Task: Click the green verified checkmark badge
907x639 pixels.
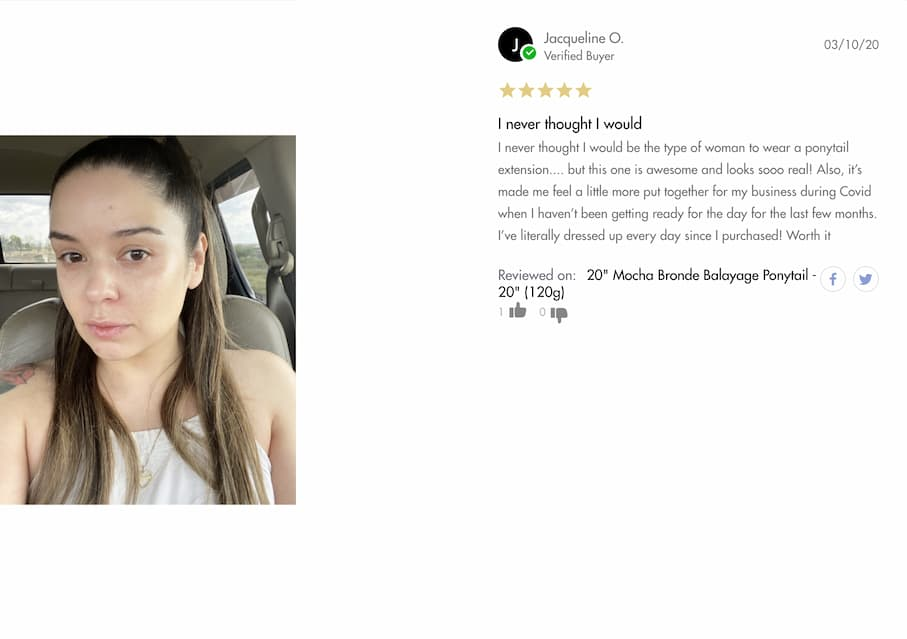Action: coord(529,53)
